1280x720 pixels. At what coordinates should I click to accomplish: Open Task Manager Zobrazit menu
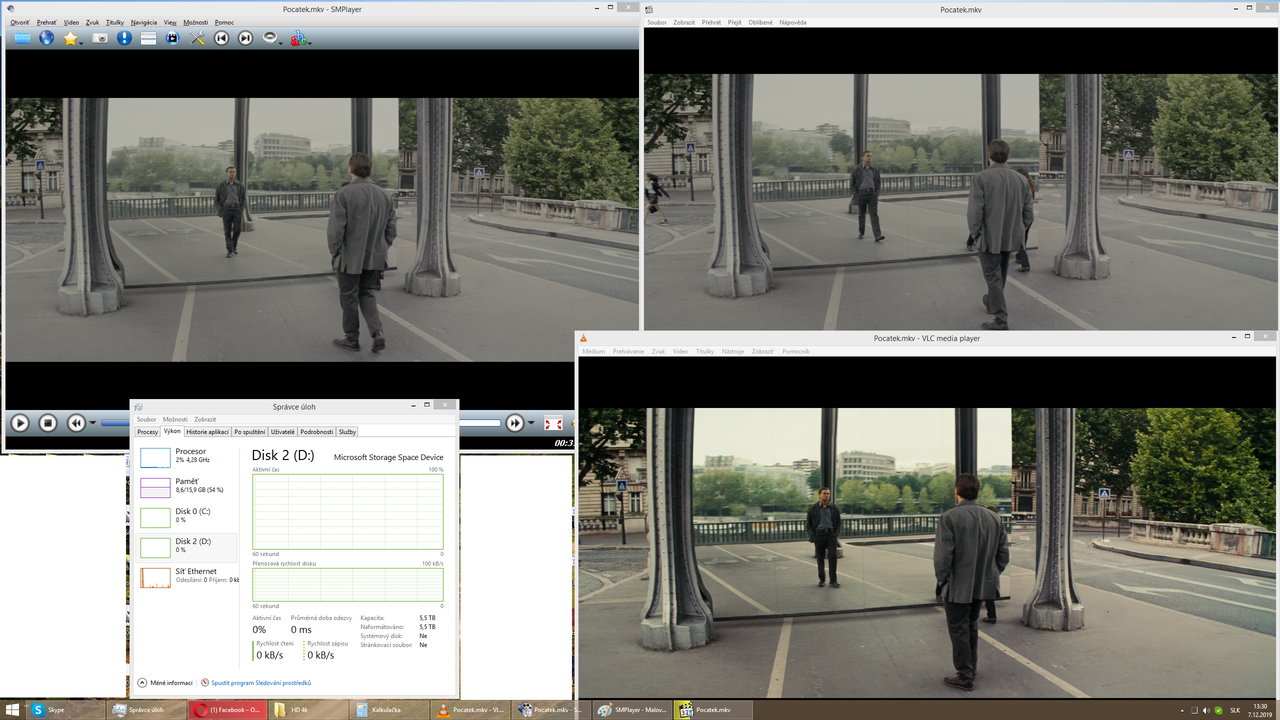tap(205, 419)
